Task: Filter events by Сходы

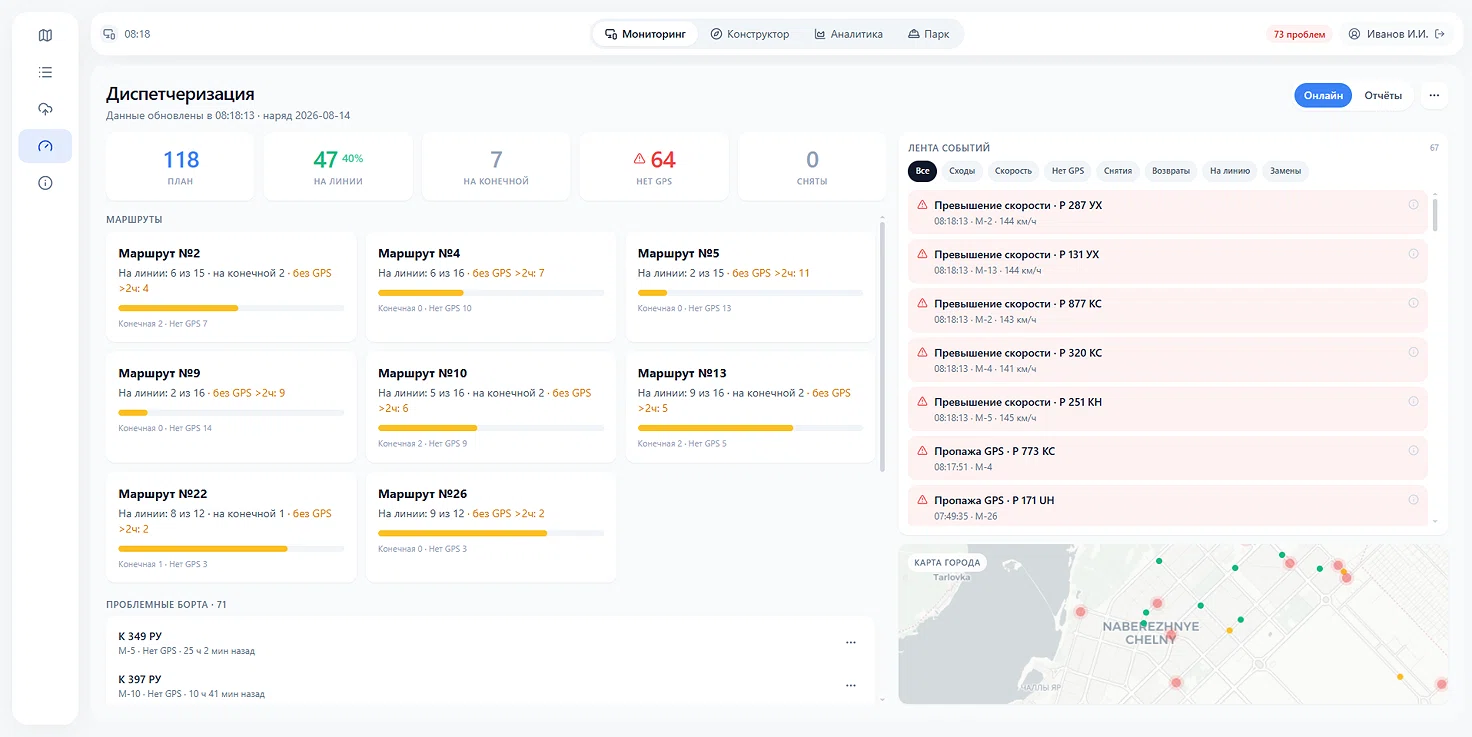Action: coord(962,171)
